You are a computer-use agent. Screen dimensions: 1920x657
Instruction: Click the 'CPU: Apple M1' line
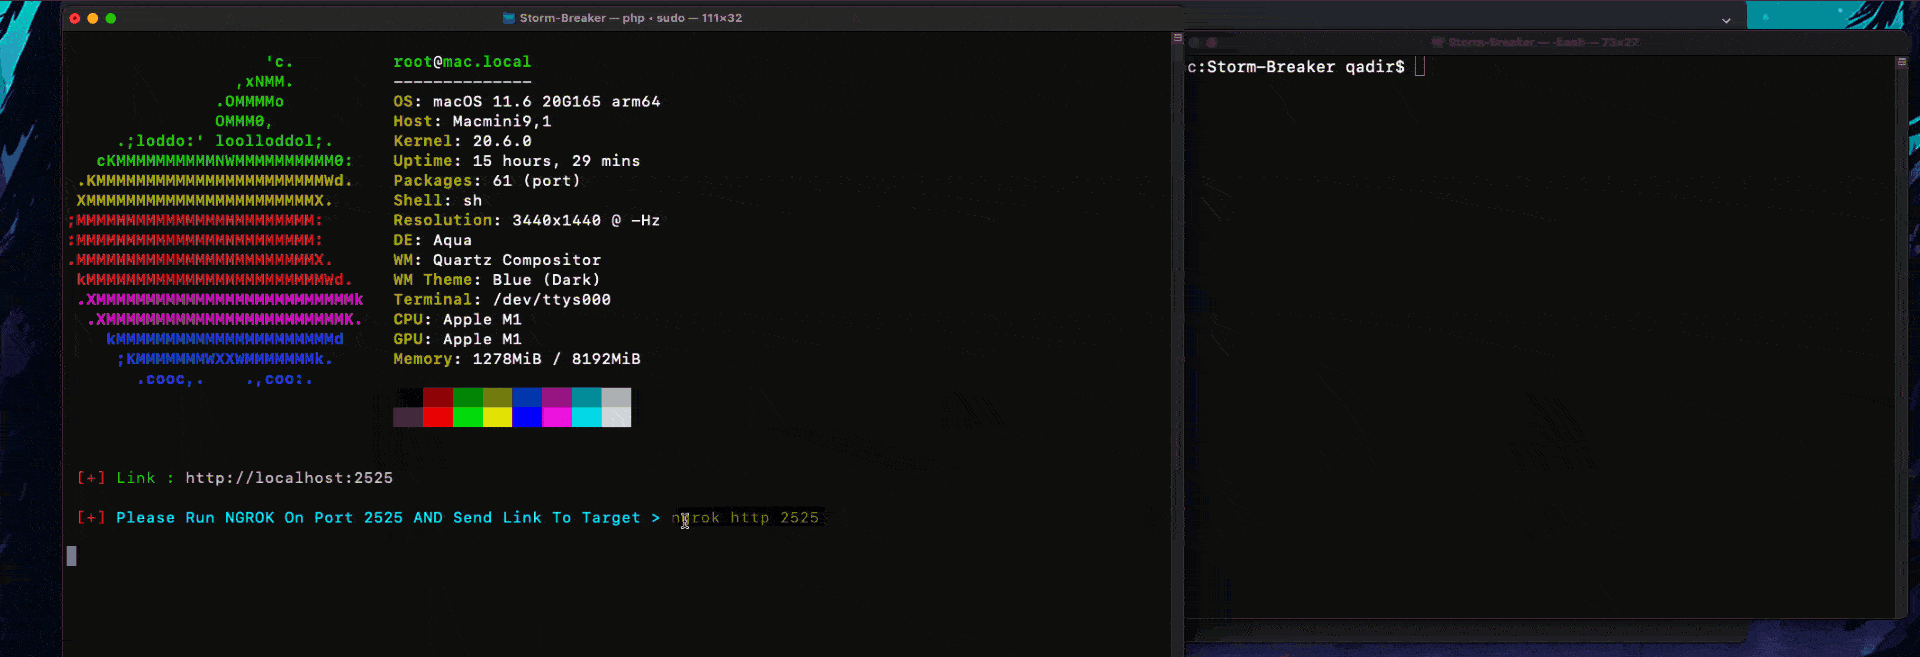coord(457,320)
